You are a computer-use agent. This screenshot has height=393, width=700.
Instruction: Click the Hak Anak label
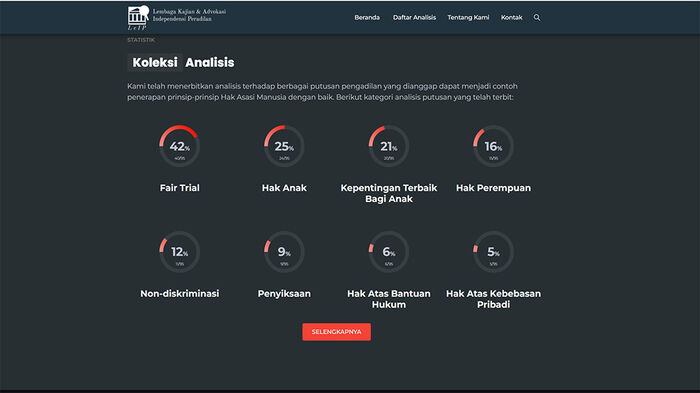pos(284,188)
